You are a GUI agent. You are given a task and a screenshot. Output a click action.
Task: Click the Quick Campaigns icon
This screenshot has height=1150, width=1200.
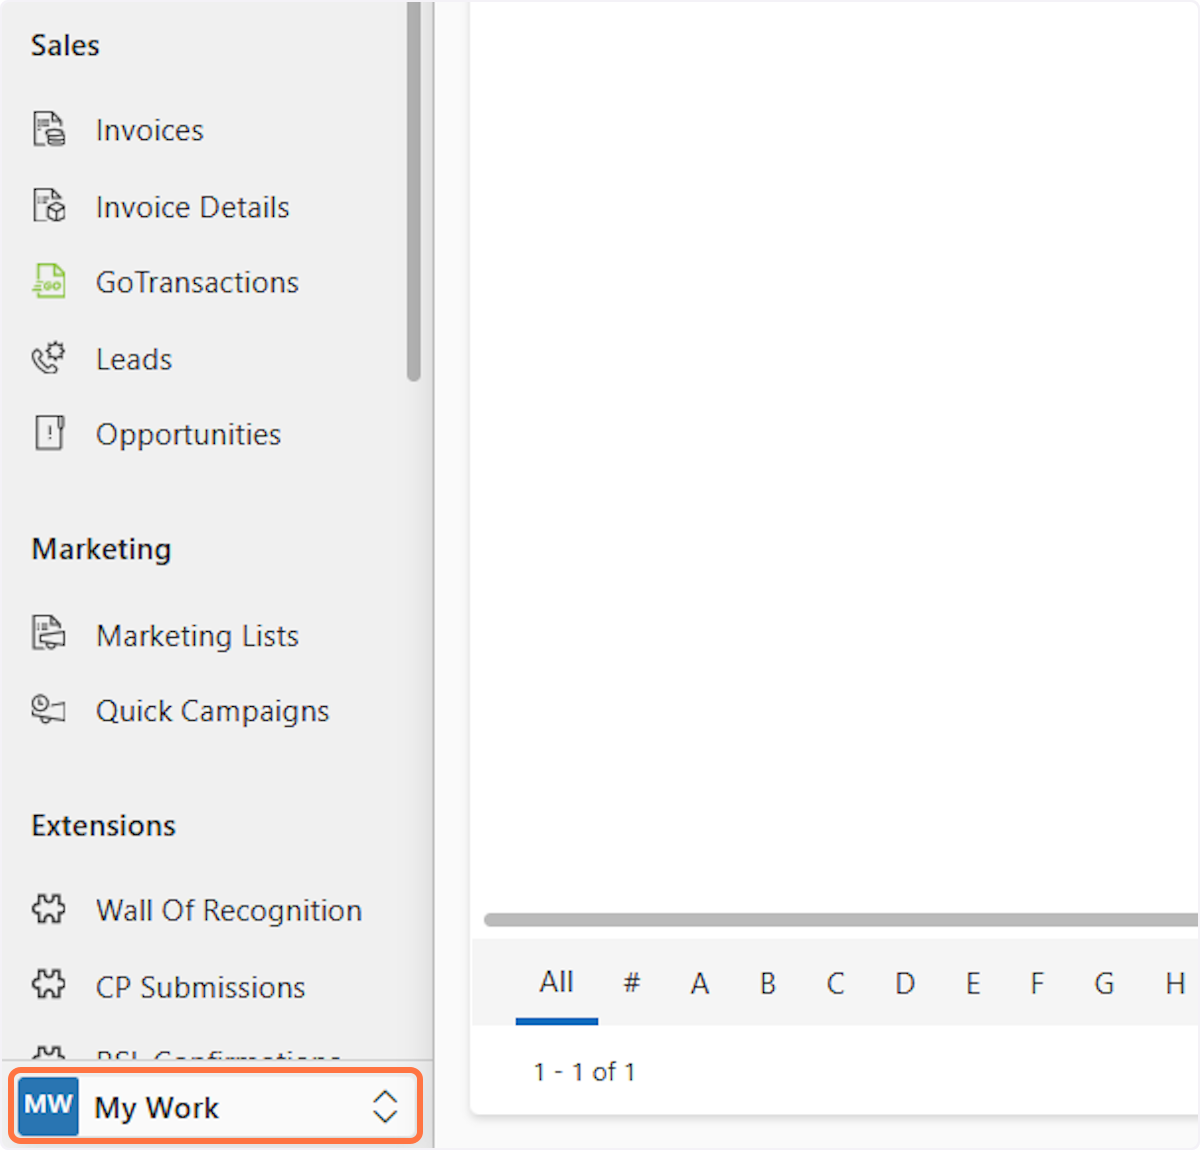(49, 710)
